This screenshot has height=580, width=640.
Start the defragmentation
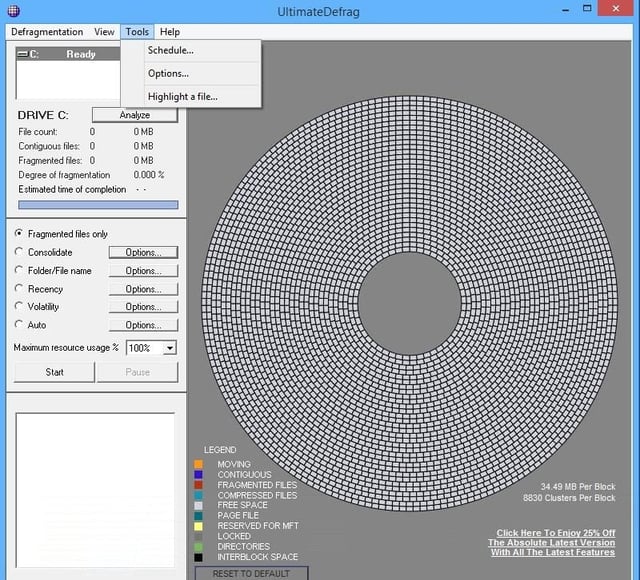click(54, 372)
